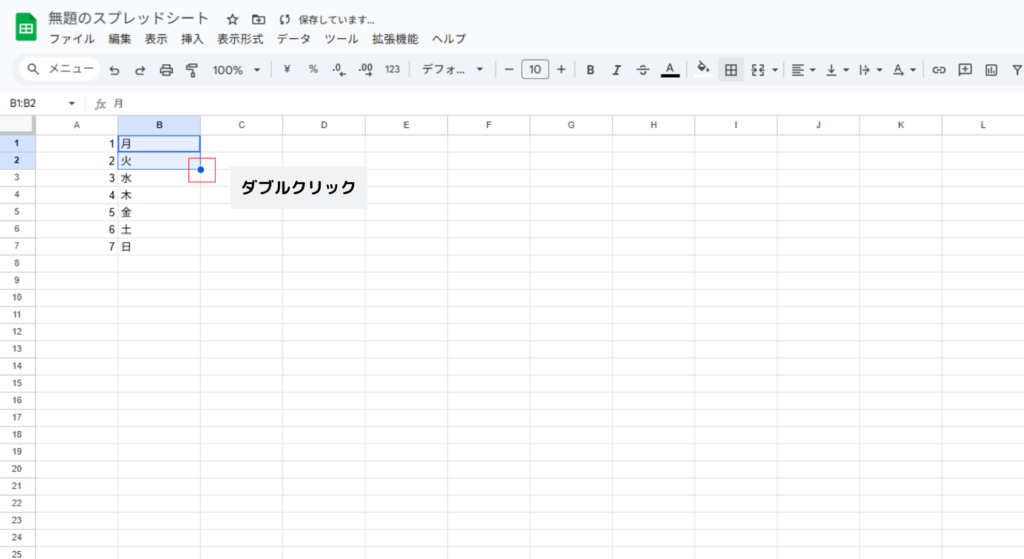Select cell containing 日
This screenshot has height=559, width=1024.
pos(159,246)
